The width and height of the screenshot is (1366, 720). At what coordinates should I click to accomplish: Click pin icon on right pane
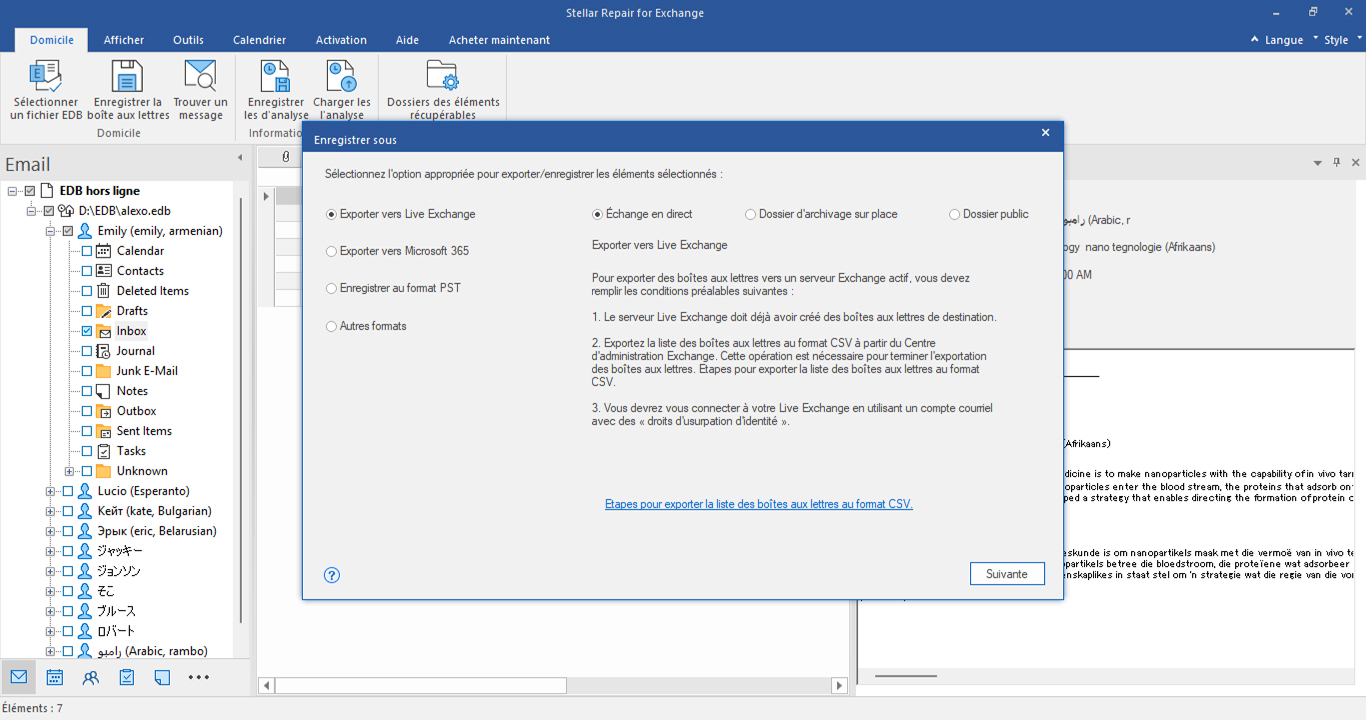click(1337, 162)
